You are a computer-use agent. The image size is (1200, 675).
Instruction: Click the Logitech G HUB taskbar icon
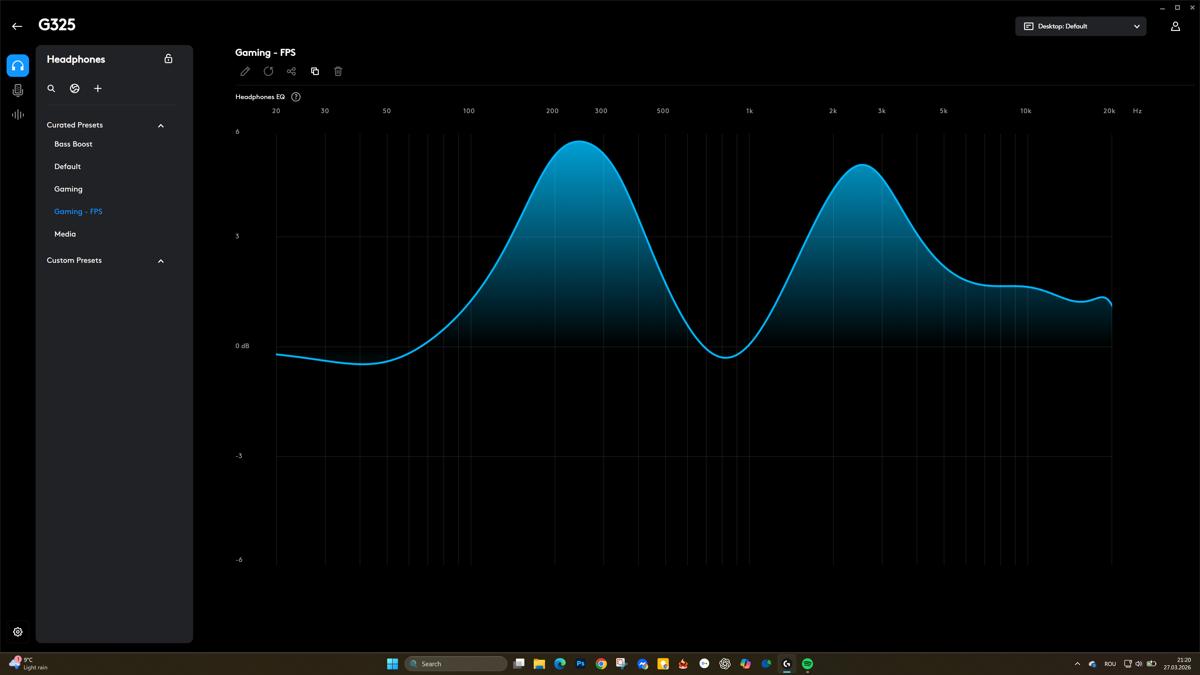click(787, 663)
